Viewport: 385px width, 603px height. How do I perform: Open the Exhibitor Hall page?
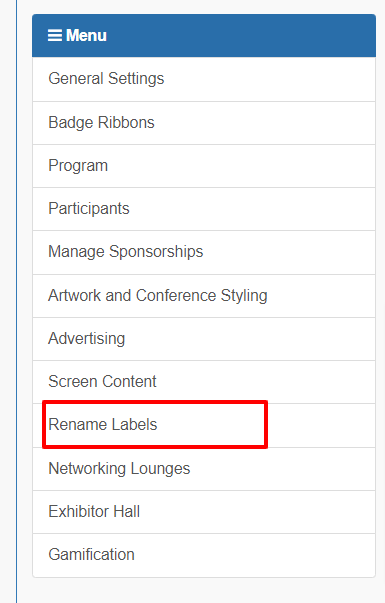point(204,512)
